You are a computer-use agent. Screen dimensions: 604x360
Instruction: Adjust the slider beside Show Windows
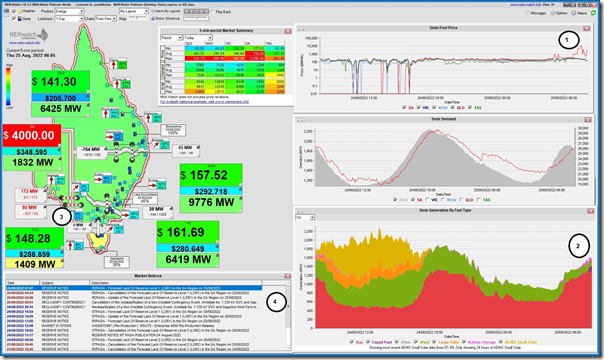tap(196, 18)
